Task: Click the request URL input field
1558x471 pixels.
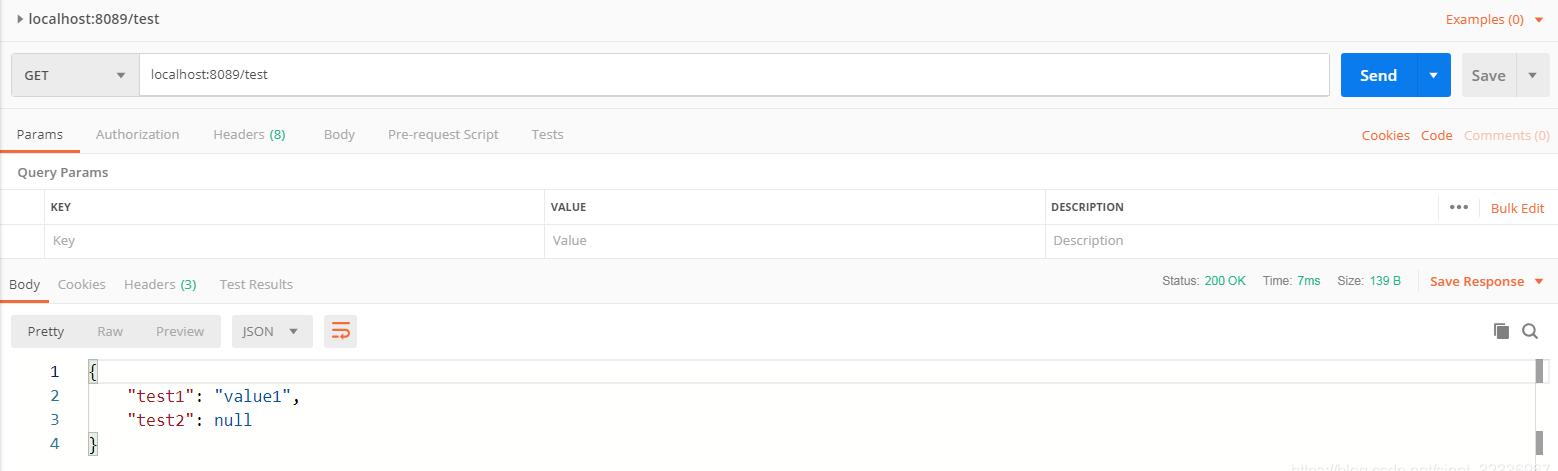Action: 733,75
